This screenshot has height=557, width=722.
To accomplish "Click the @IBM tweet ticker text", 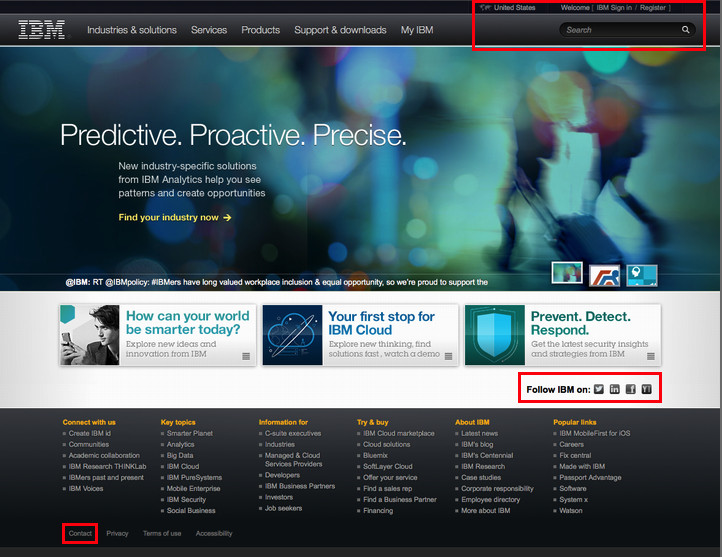I will [x=276, y=282].
